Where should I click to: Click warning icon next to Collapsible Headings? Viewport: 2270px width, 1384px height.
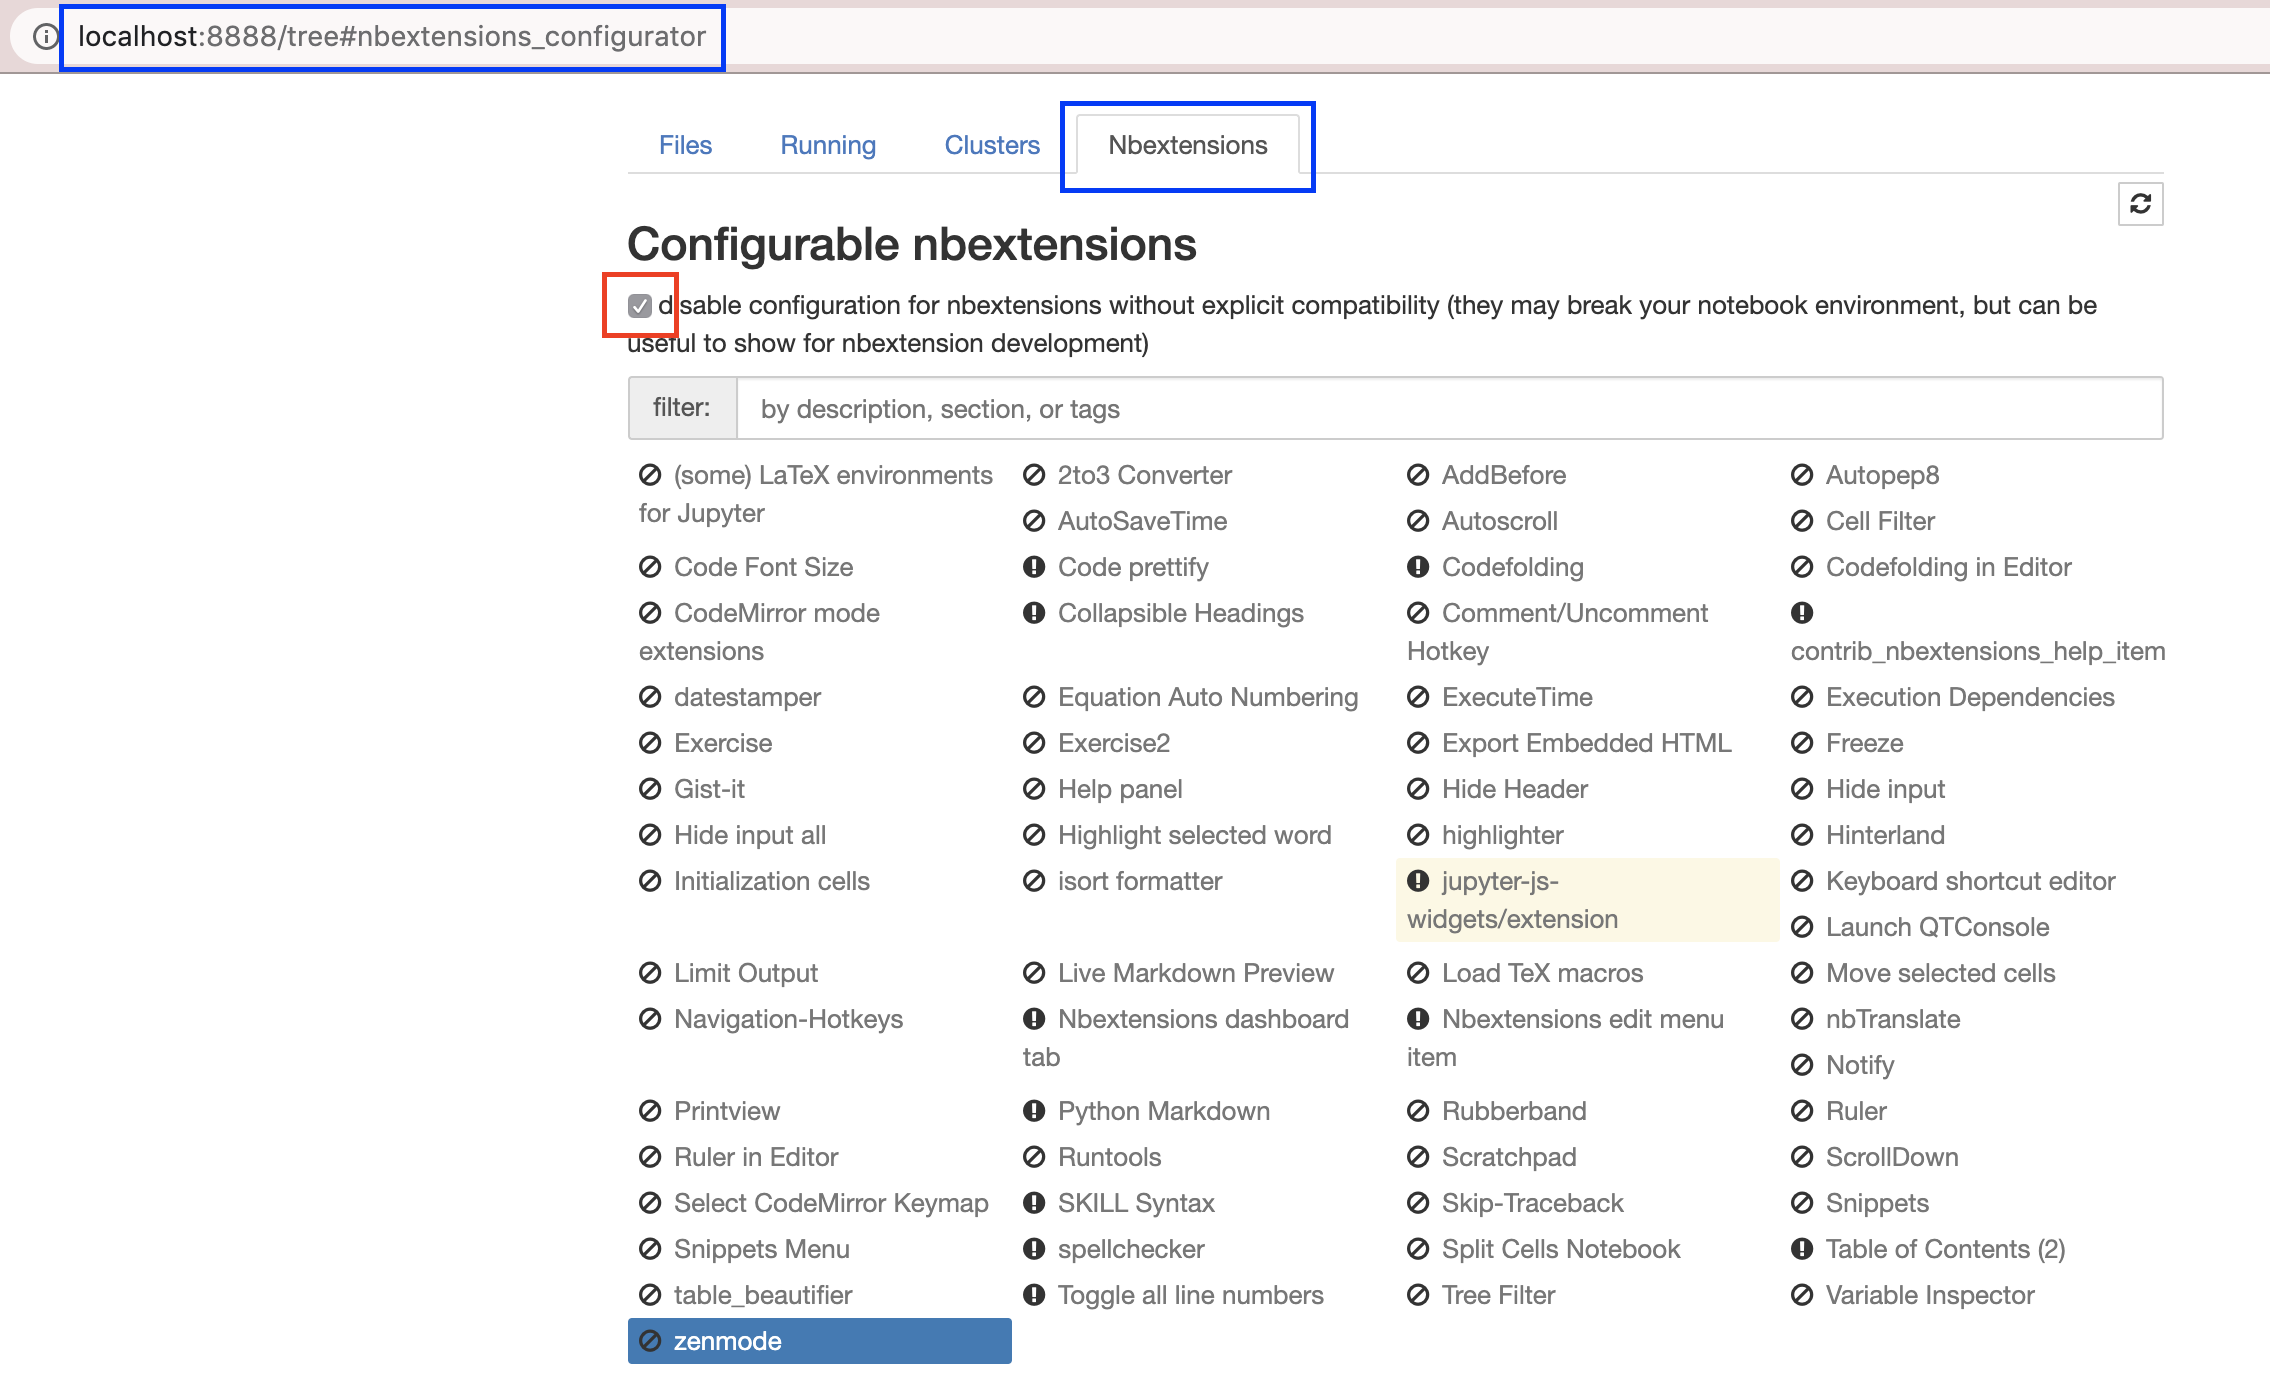pos(1035,613)
